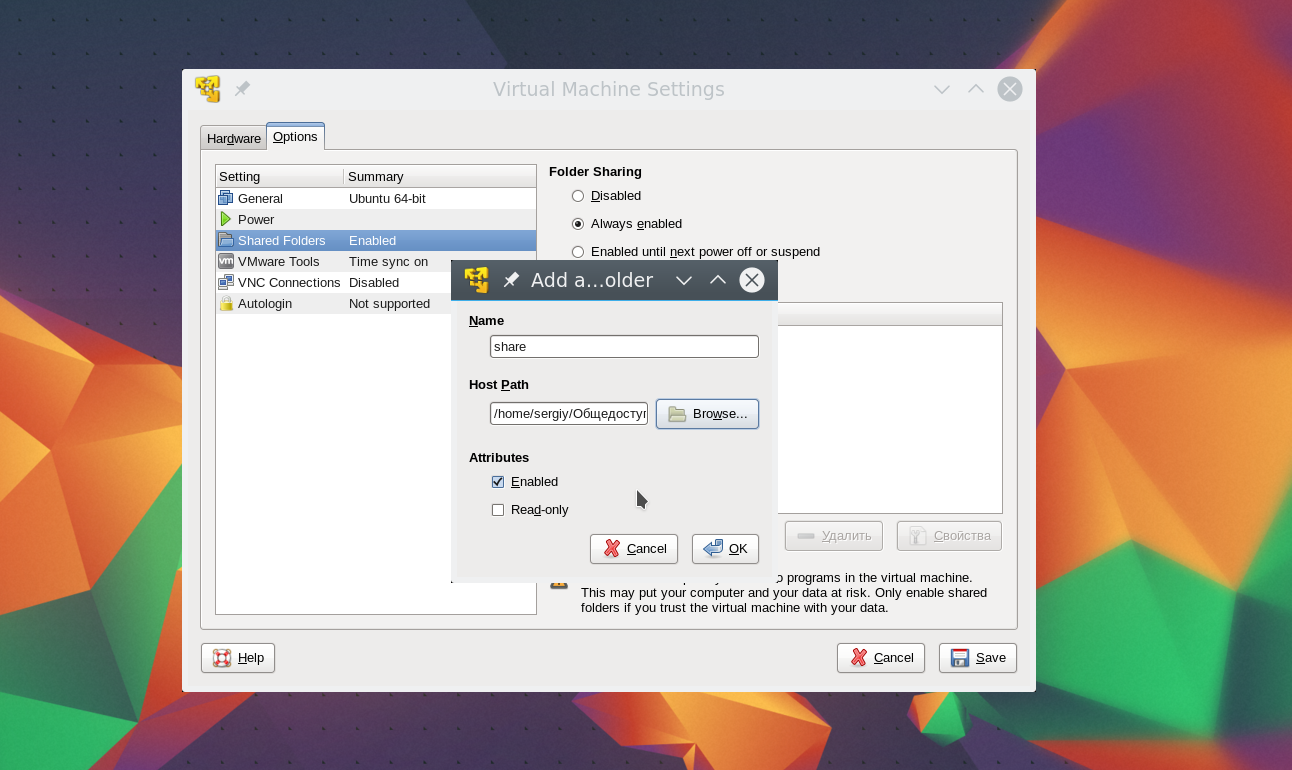Click down chevron in Virtual Machine Settings titlebar

(x=942, y=89)
